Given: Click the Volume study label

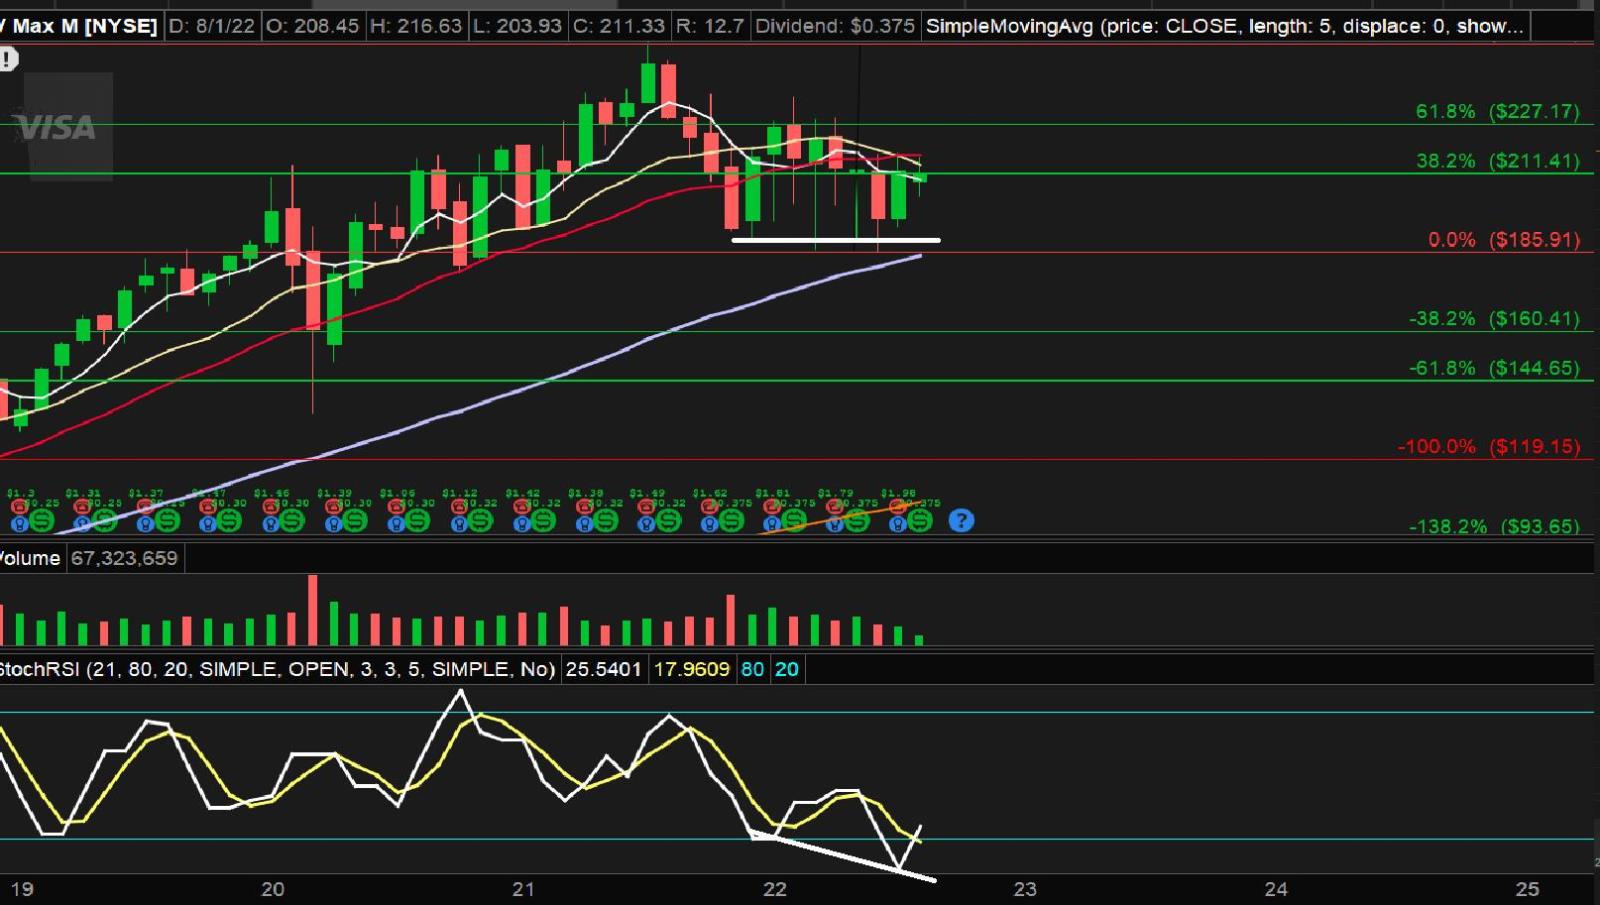Looking at the screenshot, I should pos(30,558).
